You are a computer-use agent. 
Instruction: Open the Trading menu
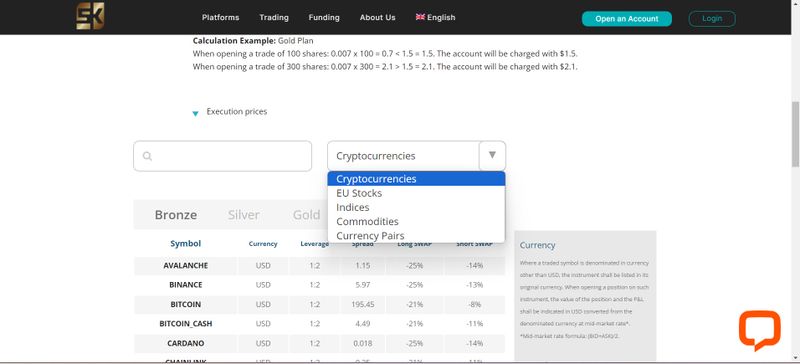(x=274, y=17)
